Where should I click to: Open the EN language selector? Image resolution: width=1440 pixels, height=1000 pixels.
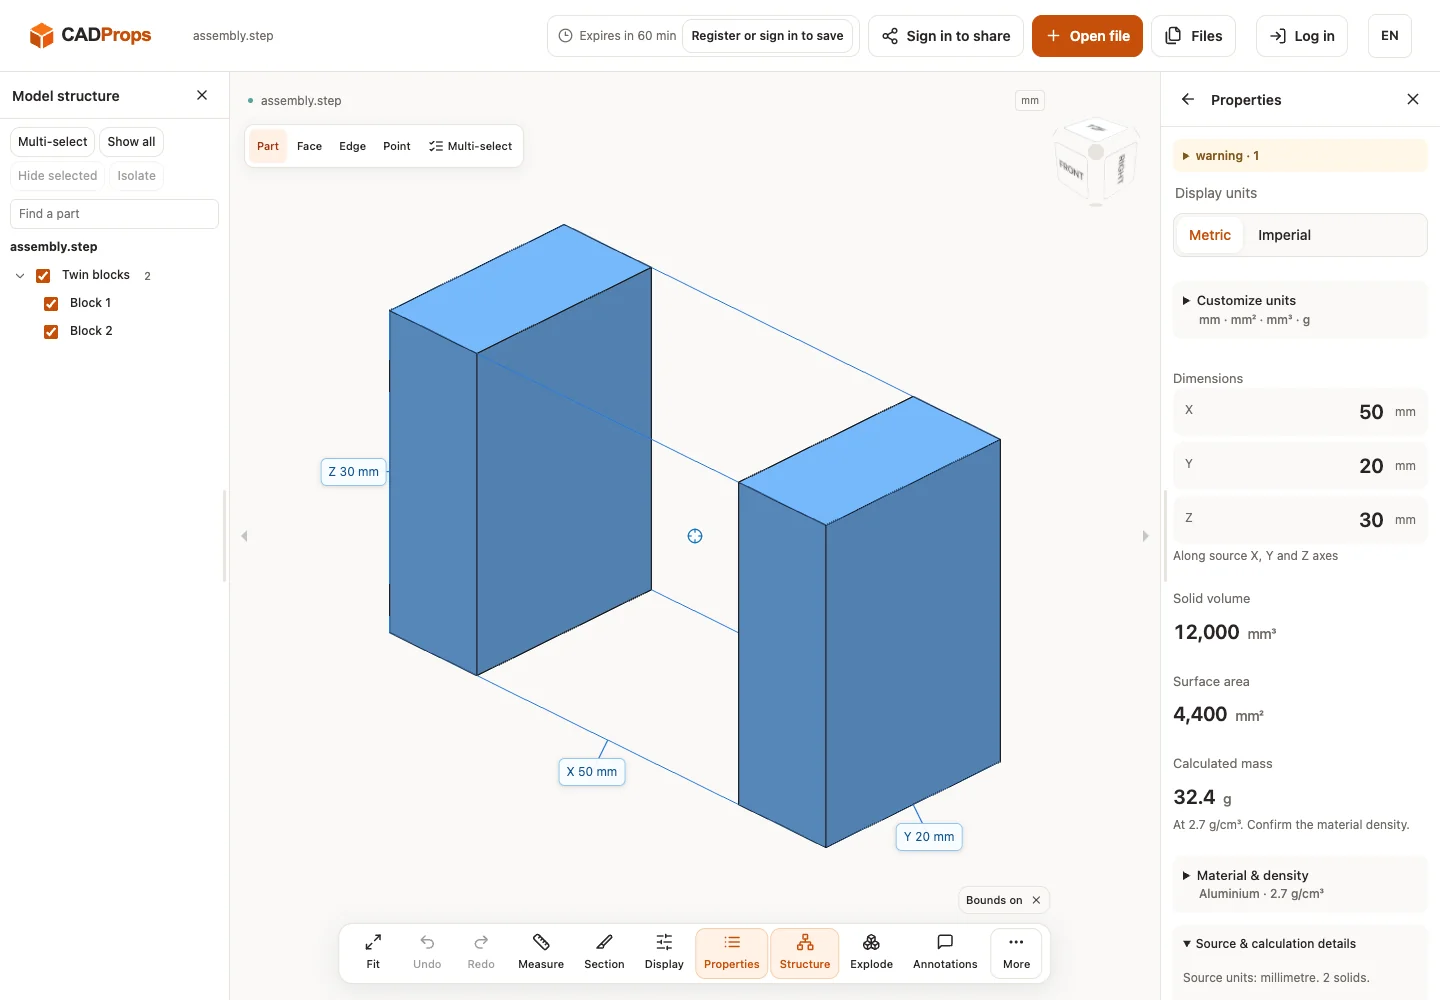coord(1390,36)
